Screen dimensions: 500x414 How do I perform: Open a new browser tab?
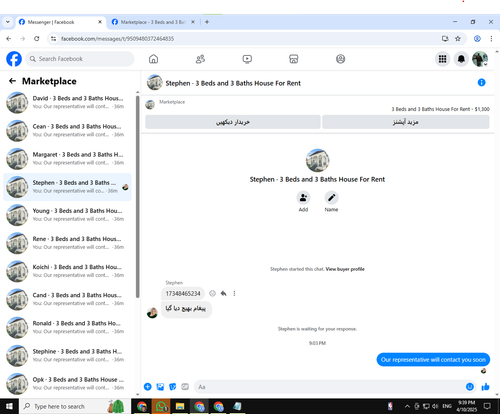tap(207, 22)
